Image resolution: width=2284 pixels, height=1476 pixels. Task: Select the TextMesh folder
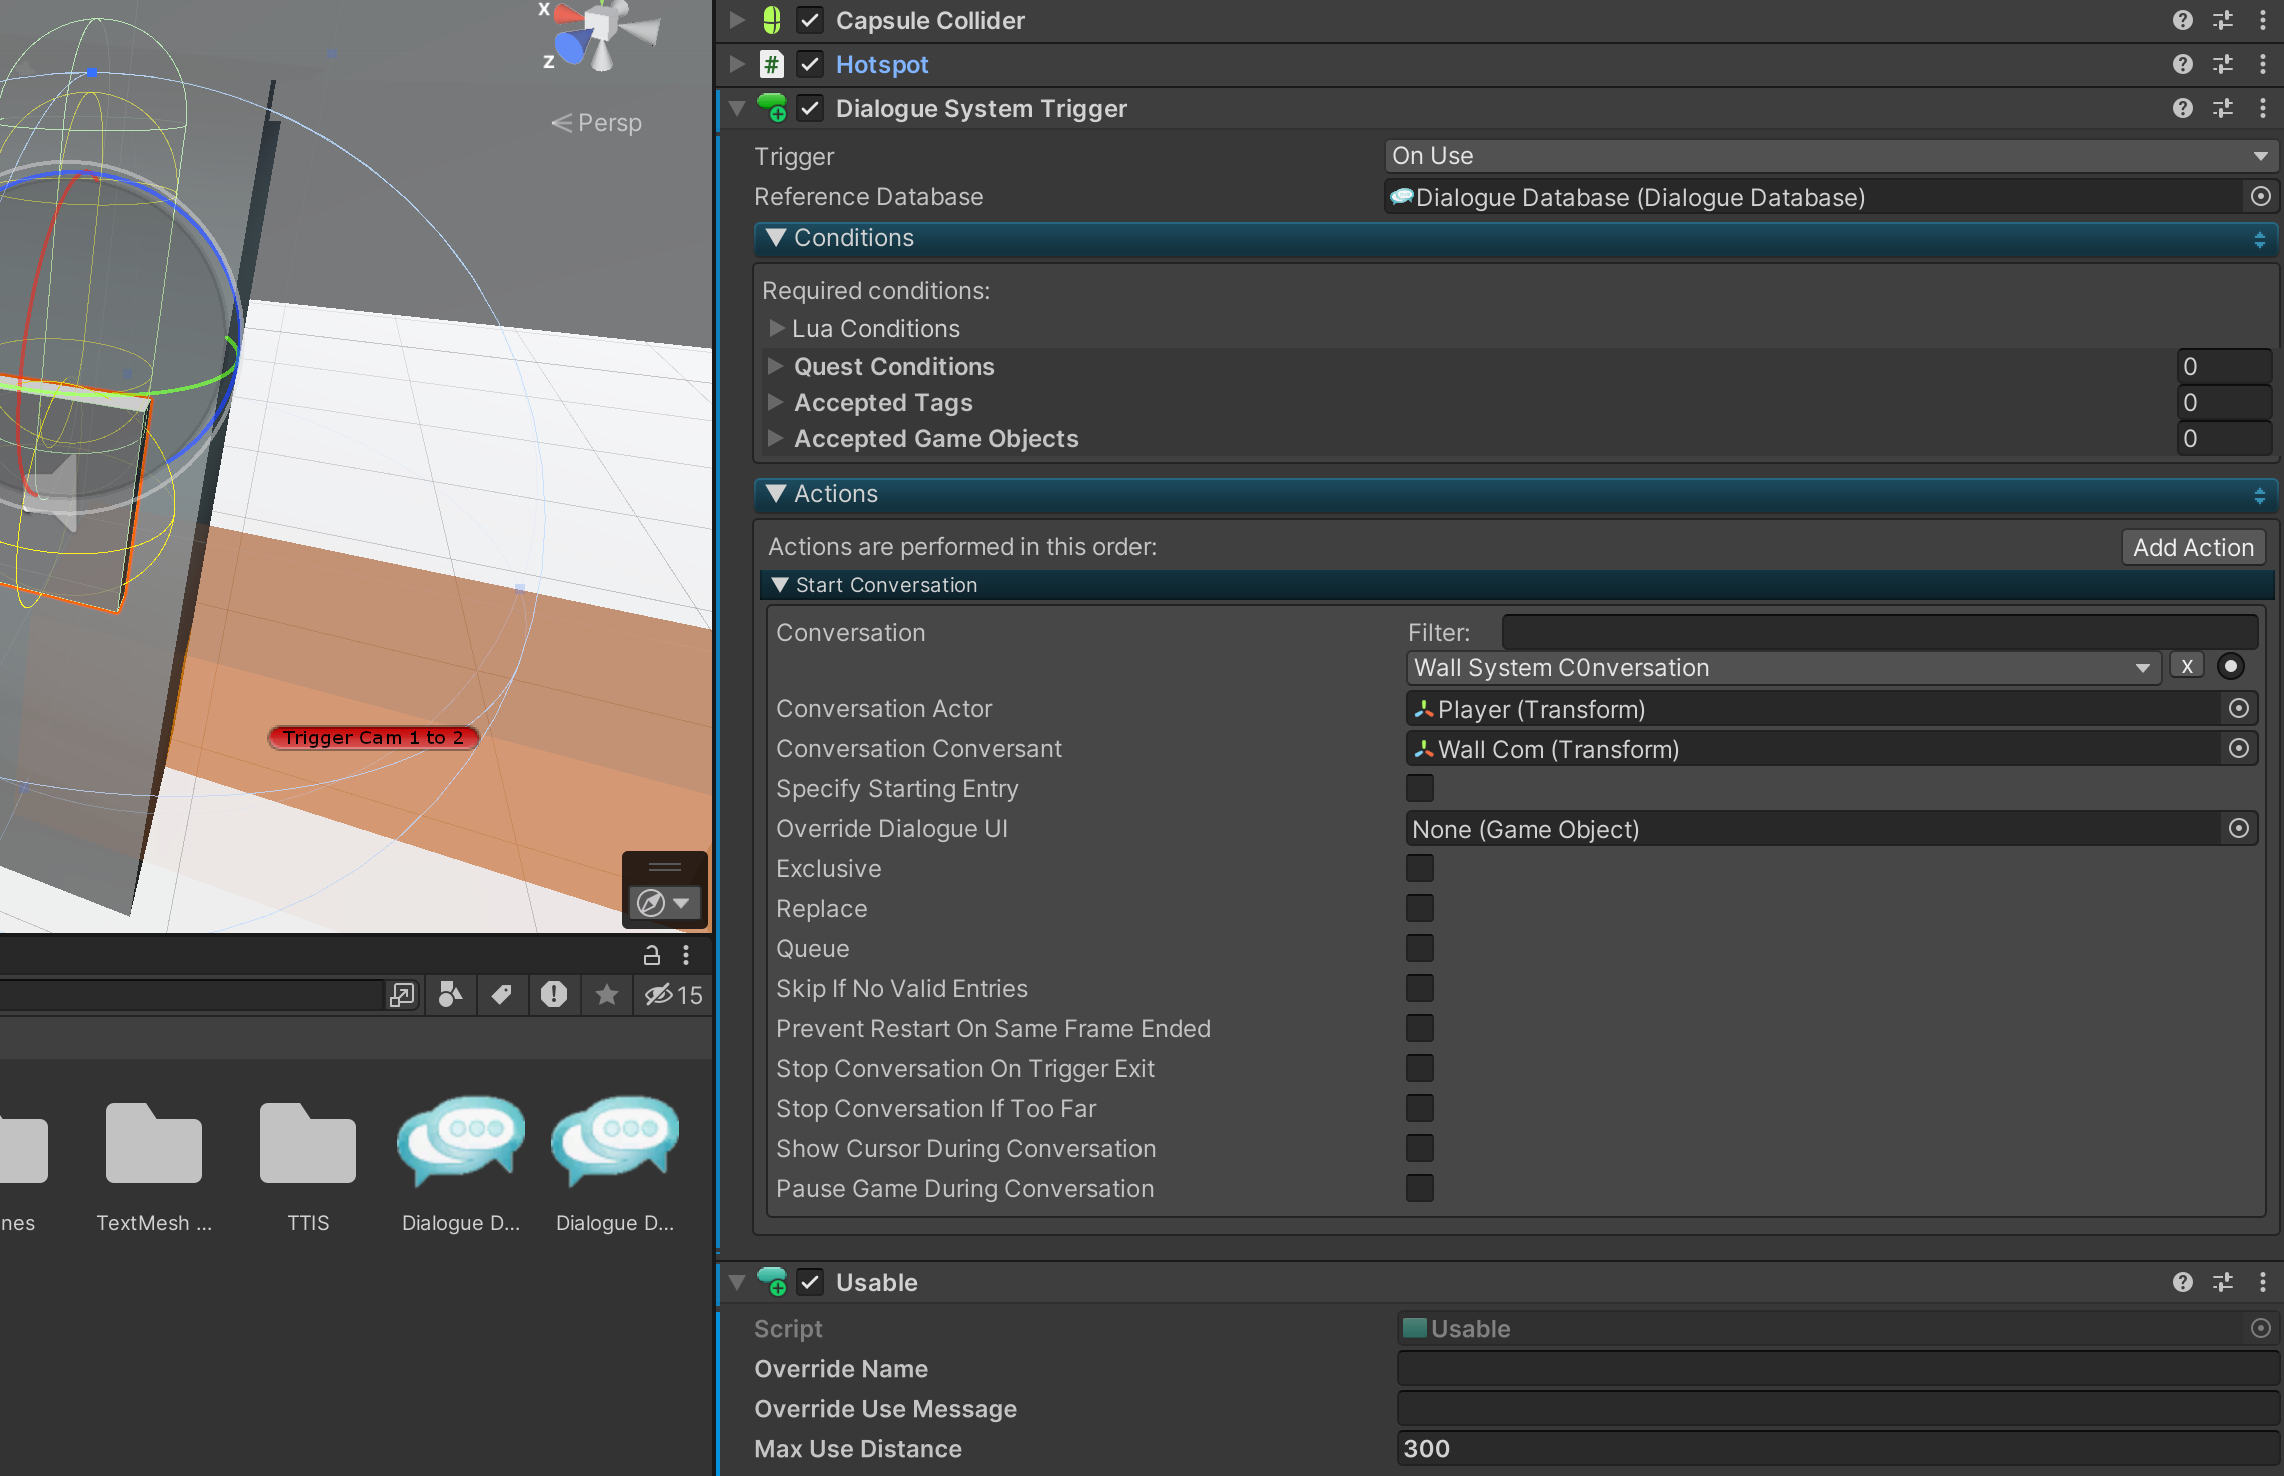point(154,1168)
